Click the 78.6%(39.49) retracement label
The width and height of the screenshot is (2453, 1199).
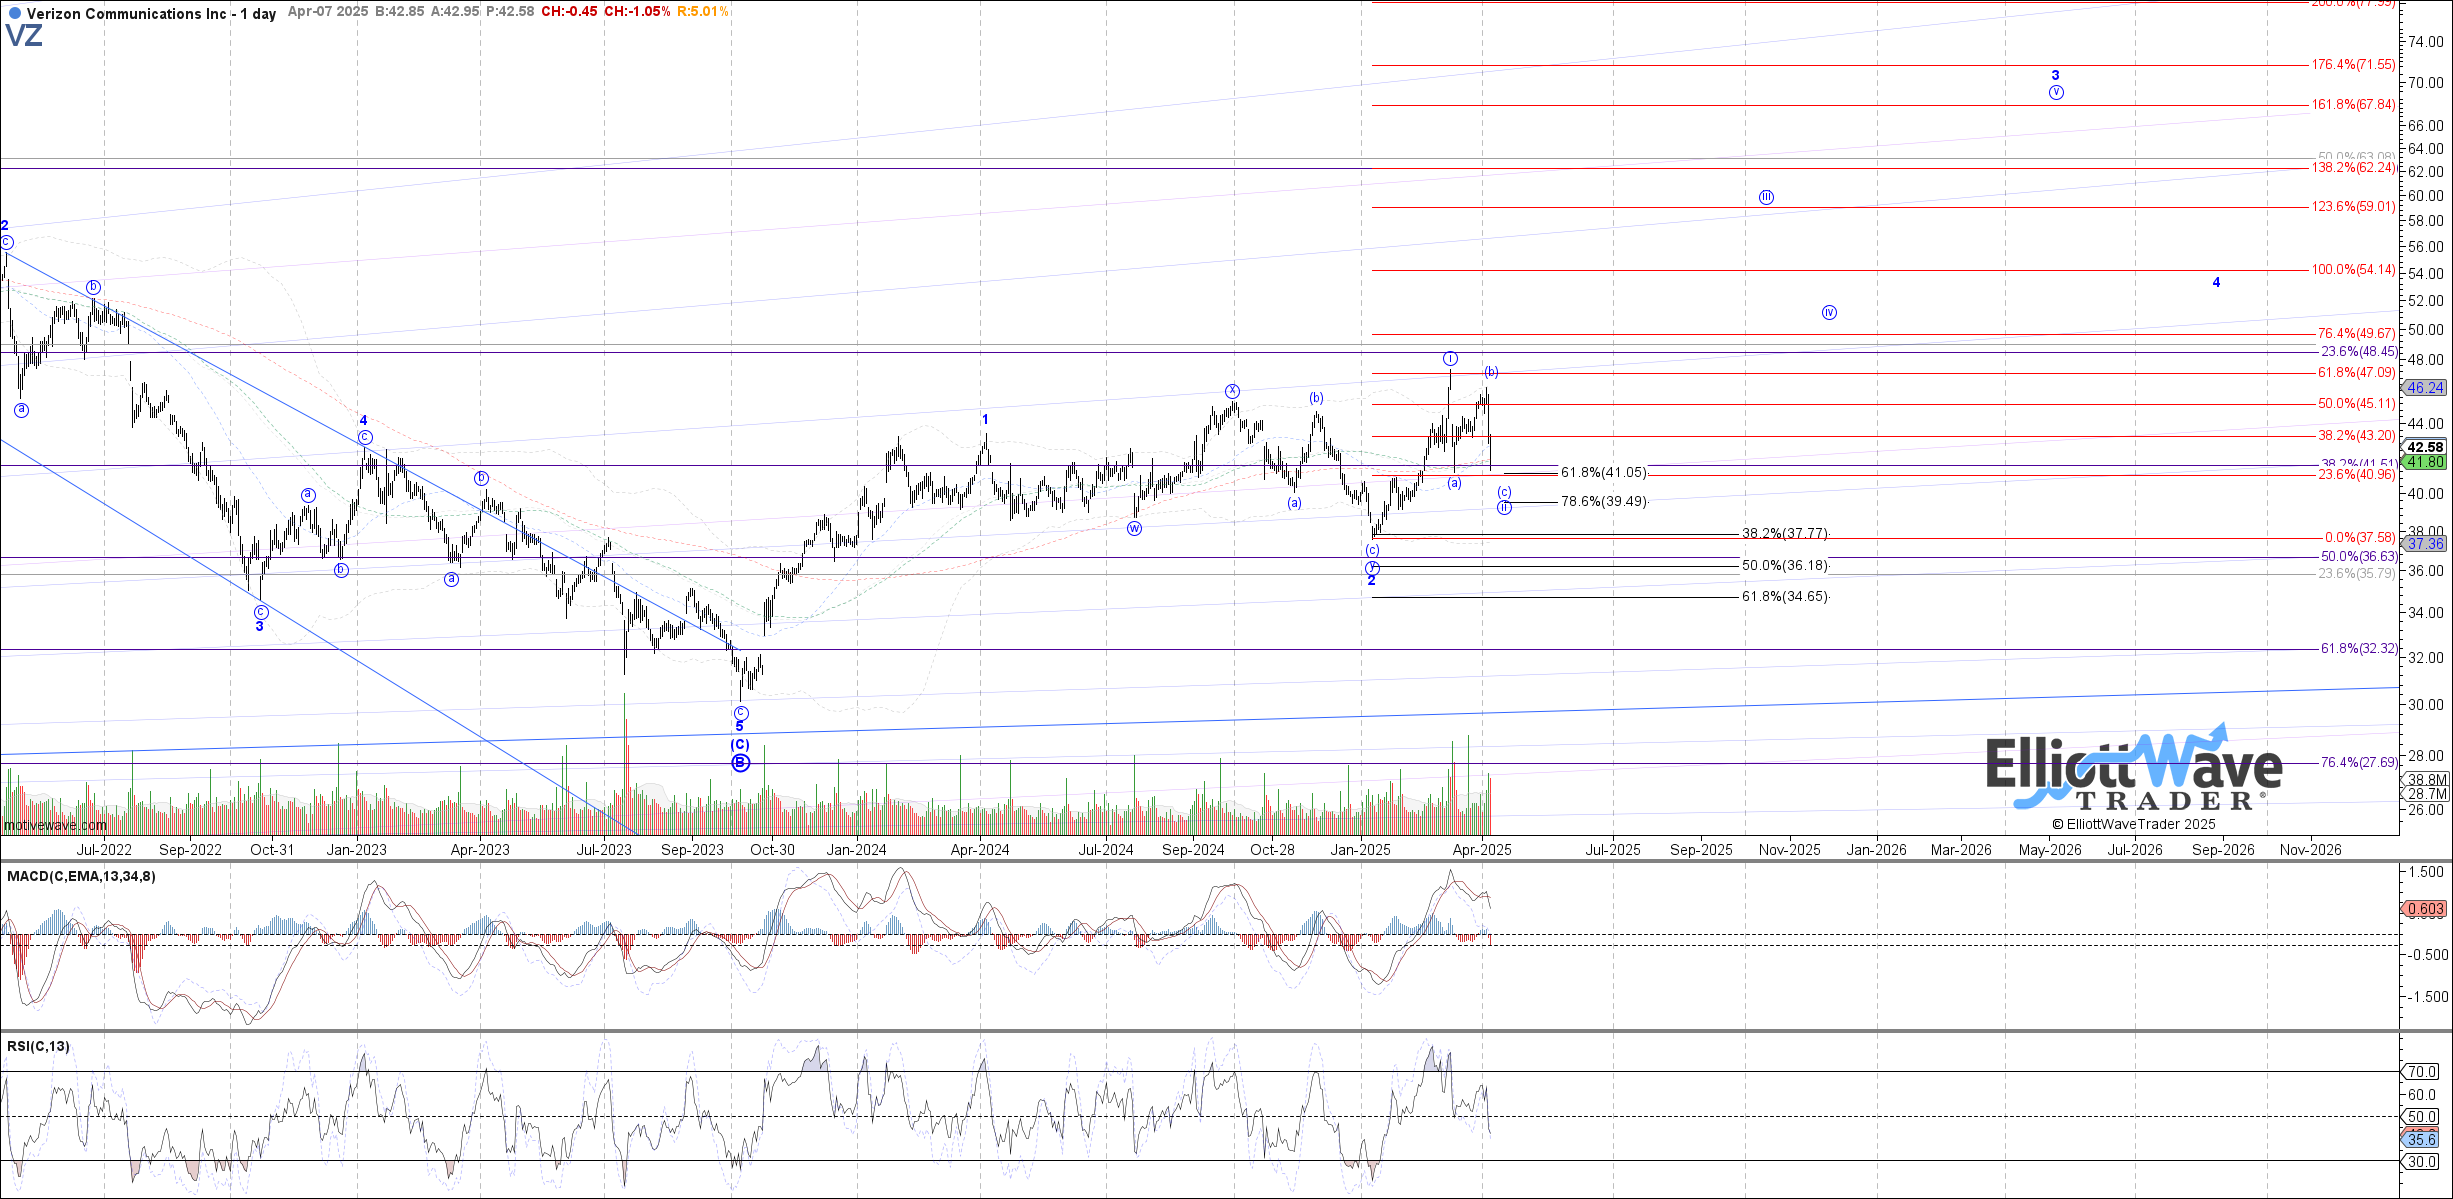point(1603,502)
